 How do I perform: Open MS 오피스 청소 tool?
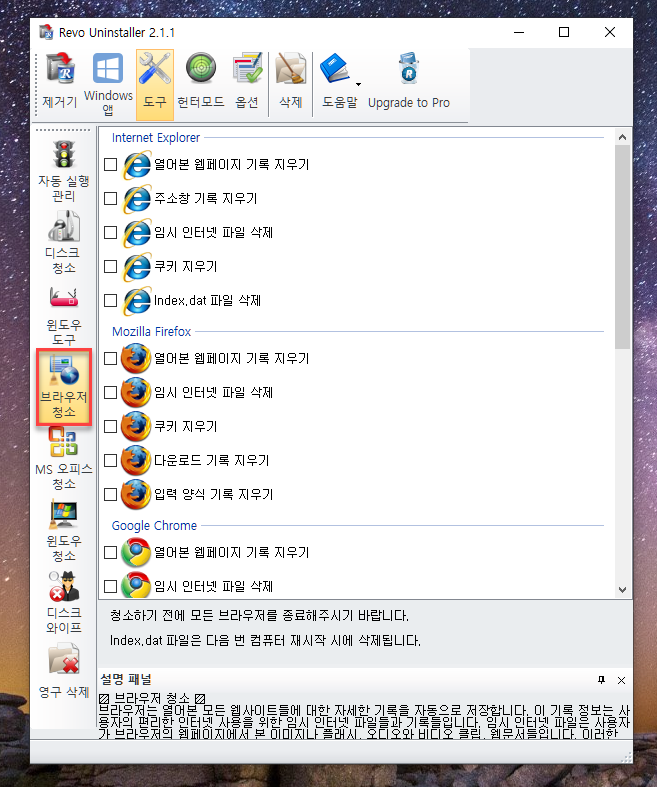pyautogui.click(x=64, y=459)
